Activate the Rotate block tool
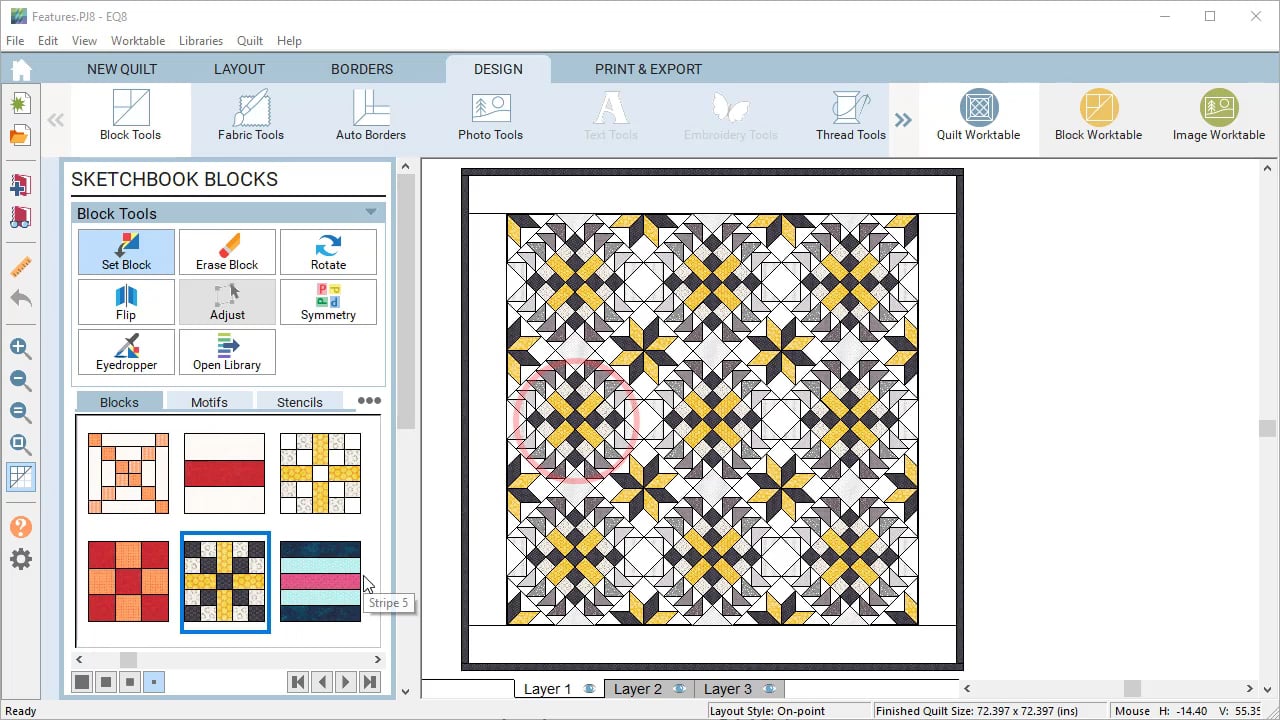 tap(328, 252)
